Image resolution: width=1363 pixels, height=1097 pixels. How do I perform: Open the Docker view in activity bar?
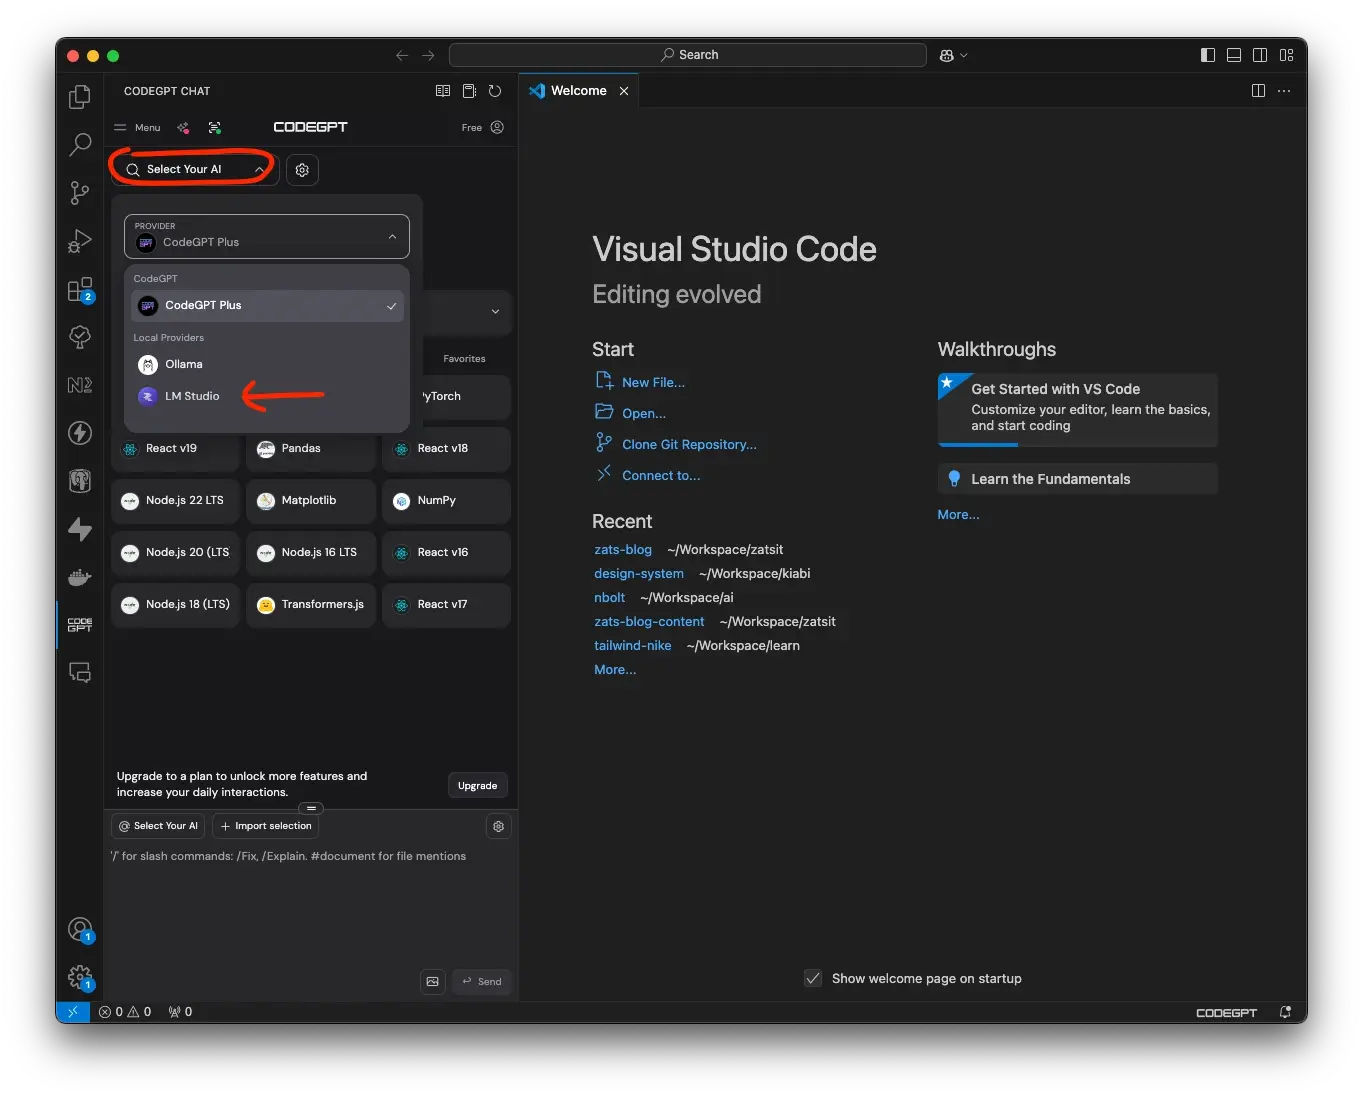click(x=79, y=577)
